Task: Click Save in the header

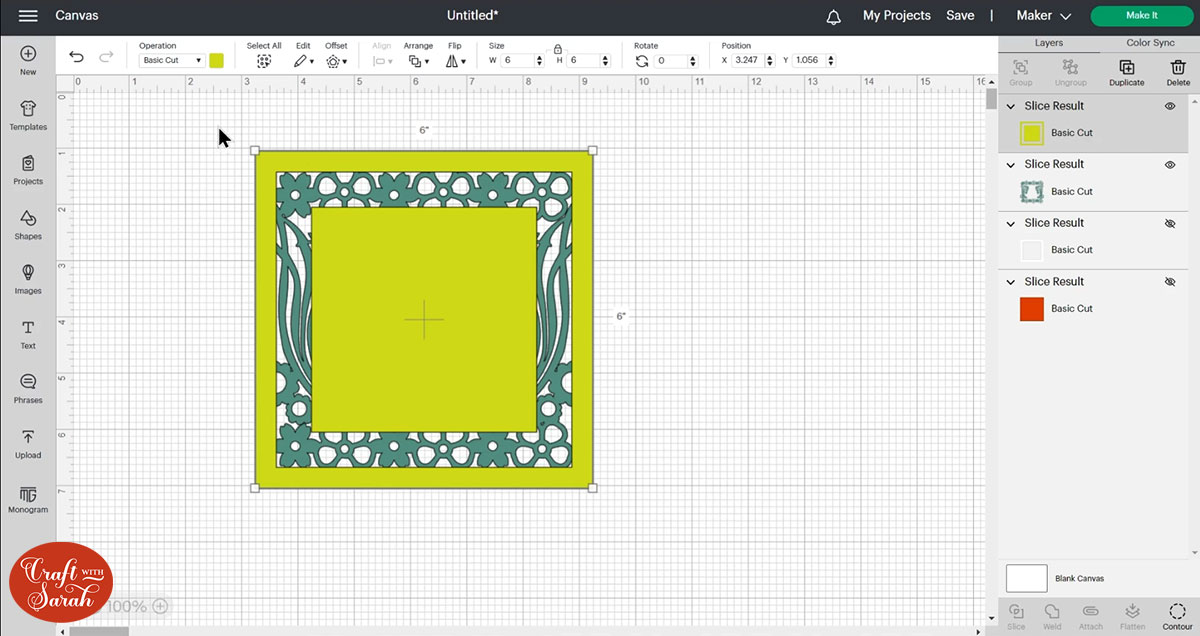Action: (960, 16)
